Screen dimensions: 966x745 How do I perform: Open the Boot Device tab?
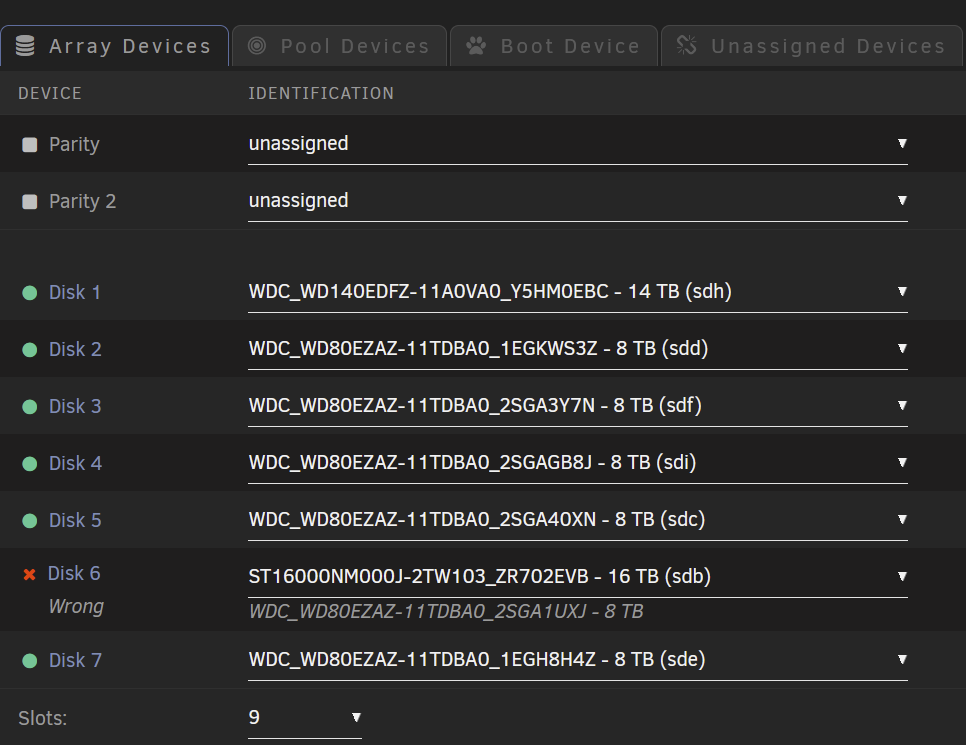(554, 46)
